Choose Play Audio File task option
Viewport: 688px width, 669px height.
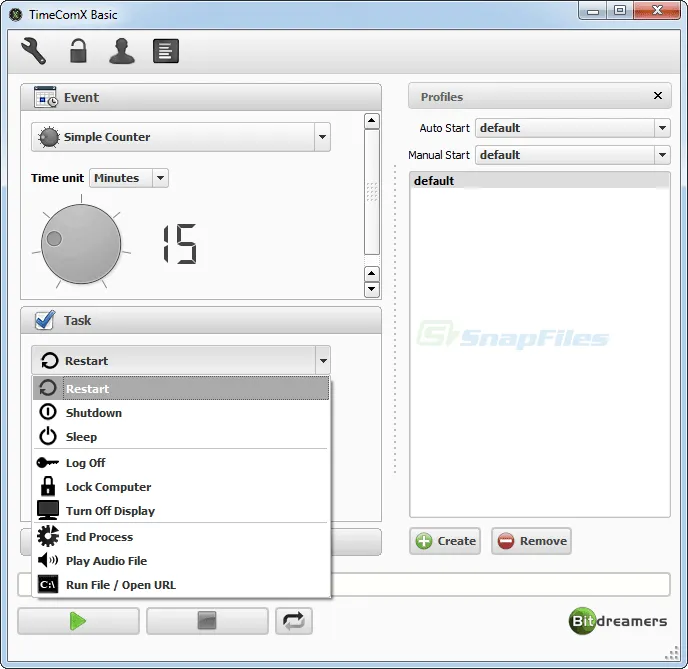(x=181, y=561)
